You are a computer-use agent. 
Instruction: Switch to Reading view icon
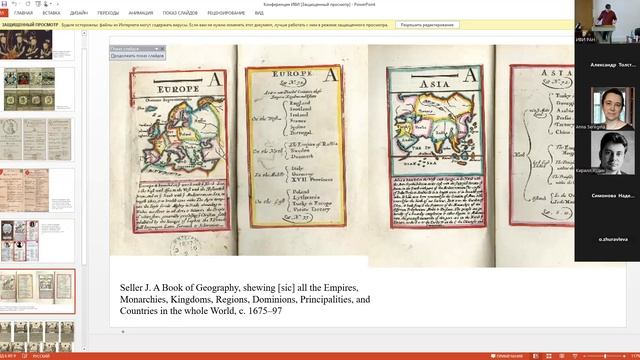(562, 356)
